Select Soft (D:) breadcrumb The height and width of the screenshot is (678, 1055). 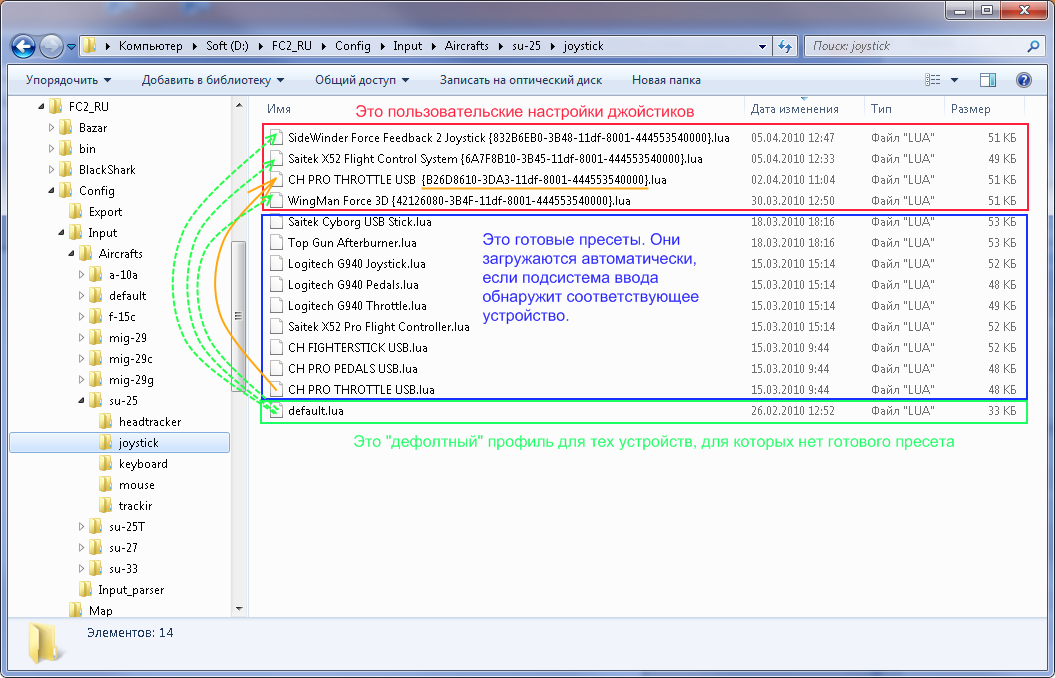click(x=227, y=46)
